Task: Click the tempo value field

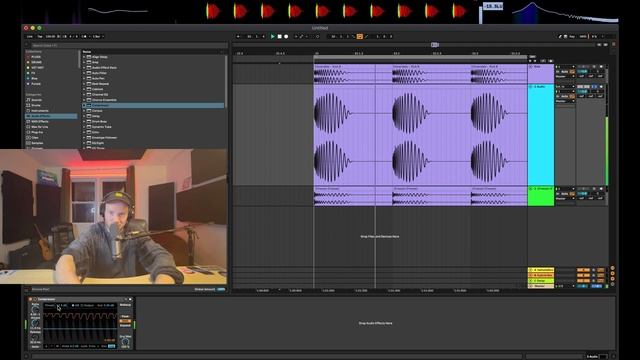Action: [50, 36]
